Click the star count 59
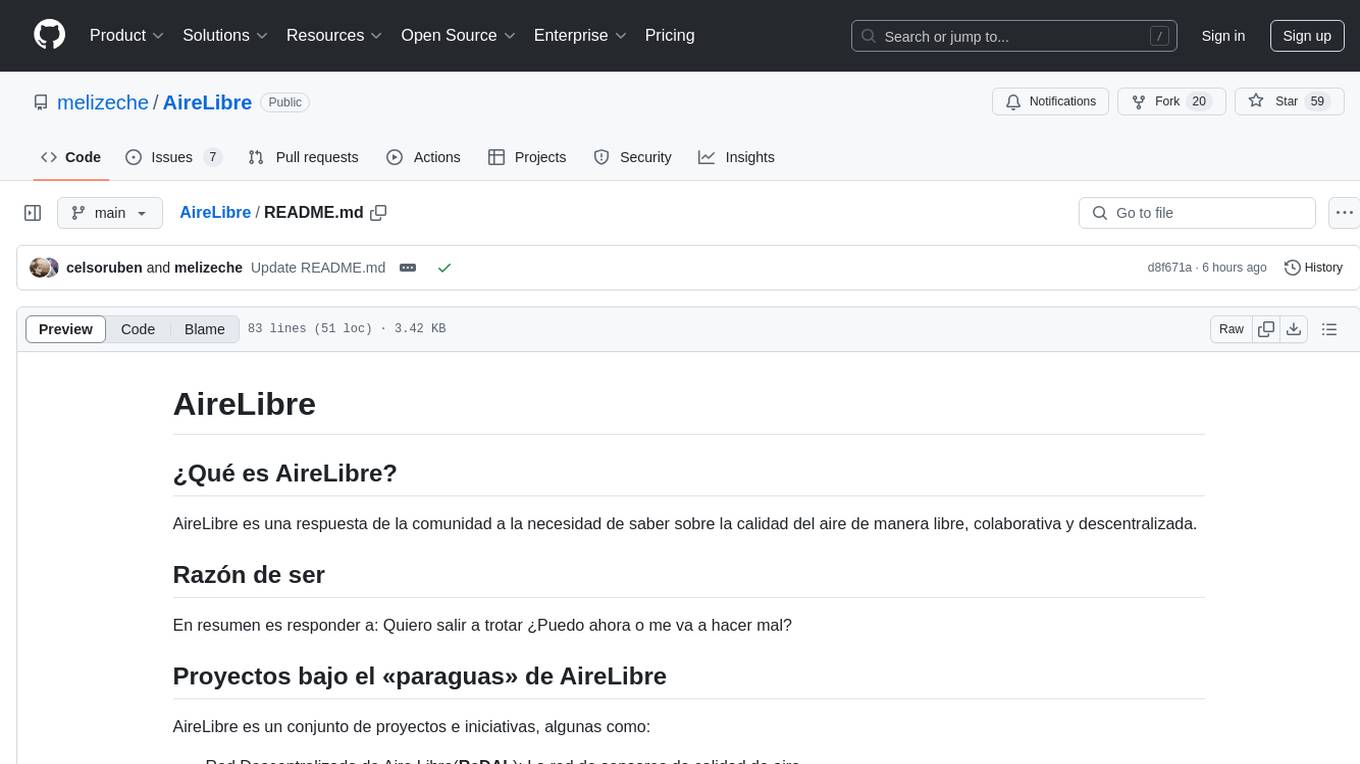The width and height of the screenshot is (1360, 764). 1317,101
